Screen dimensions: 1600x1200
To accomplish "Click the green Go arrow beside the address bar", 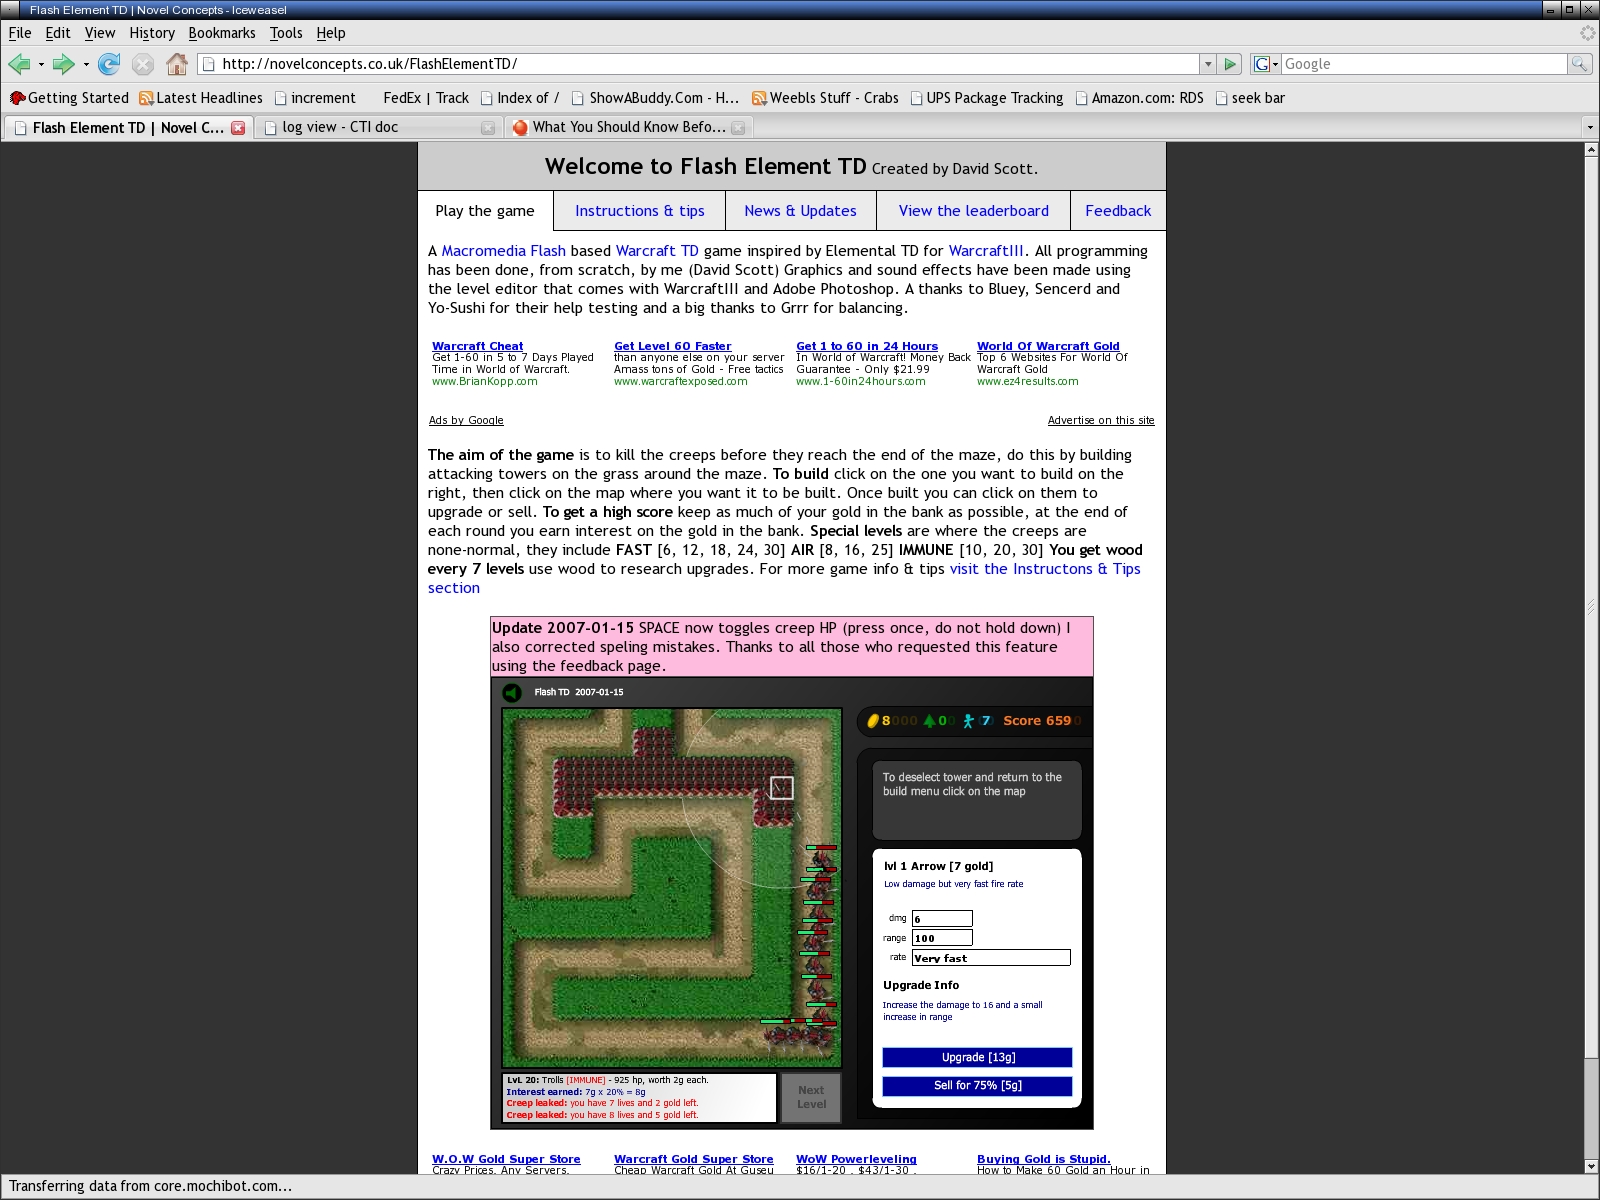I will click(1231, 64).
